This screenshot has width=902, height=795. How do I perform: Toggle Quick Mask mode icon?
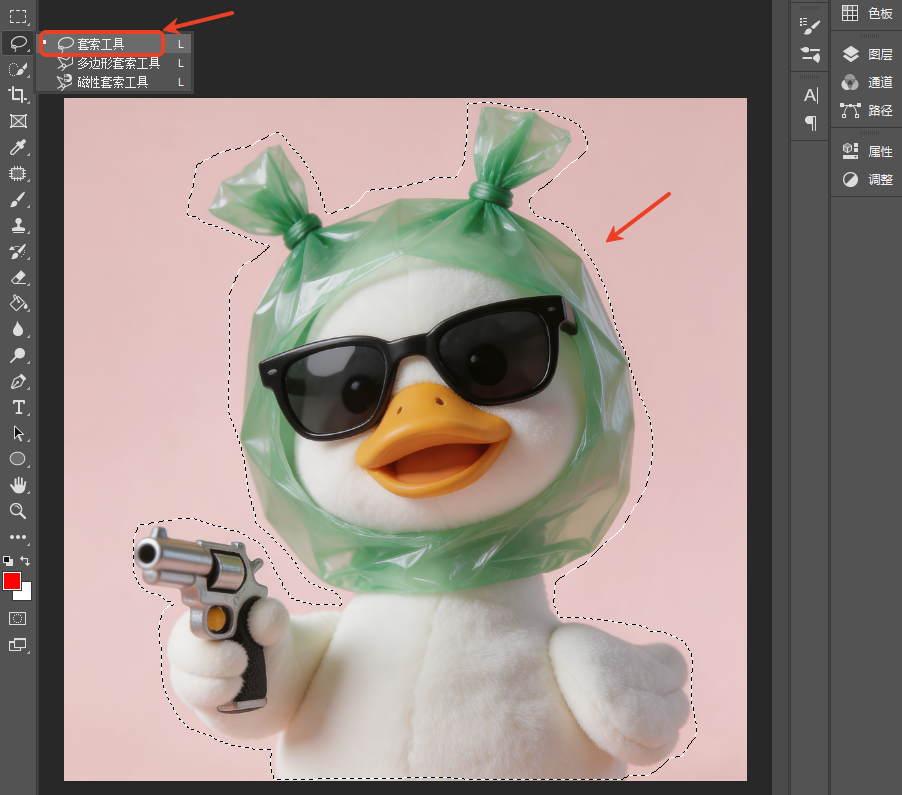tap(18, 618)
